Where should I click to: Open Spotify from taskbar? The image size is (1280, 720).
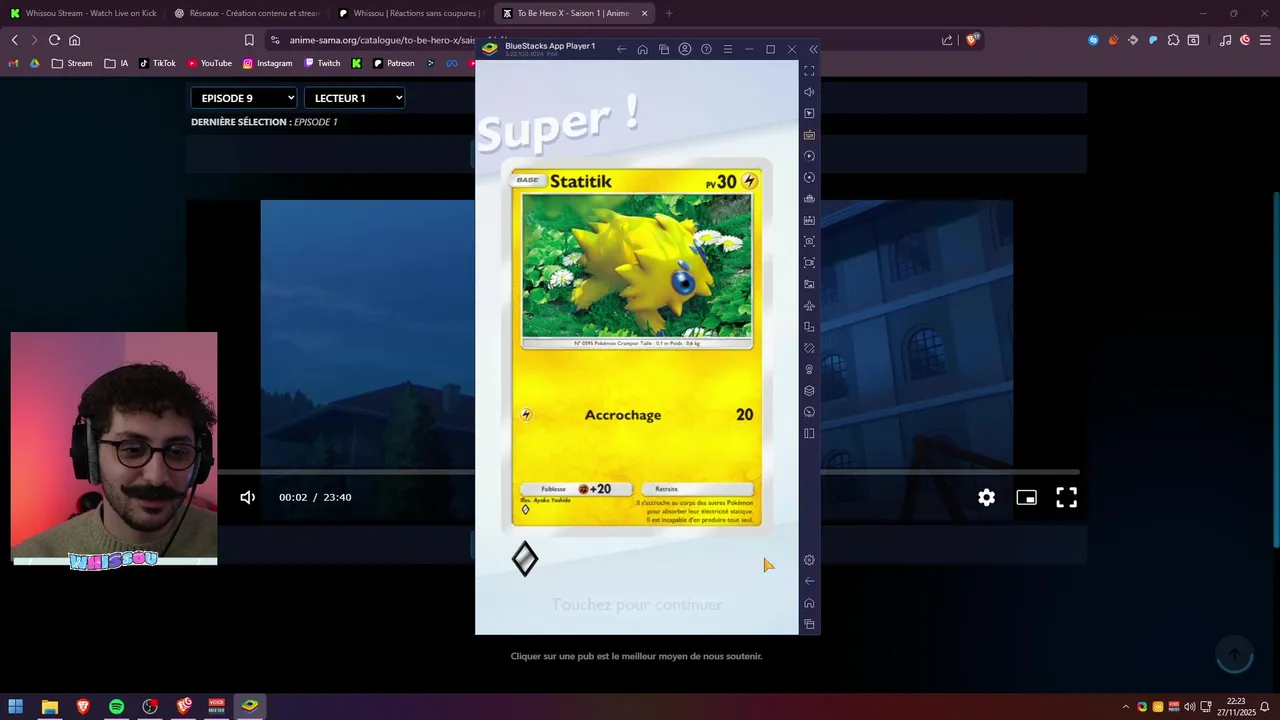[x=116, y=706]
